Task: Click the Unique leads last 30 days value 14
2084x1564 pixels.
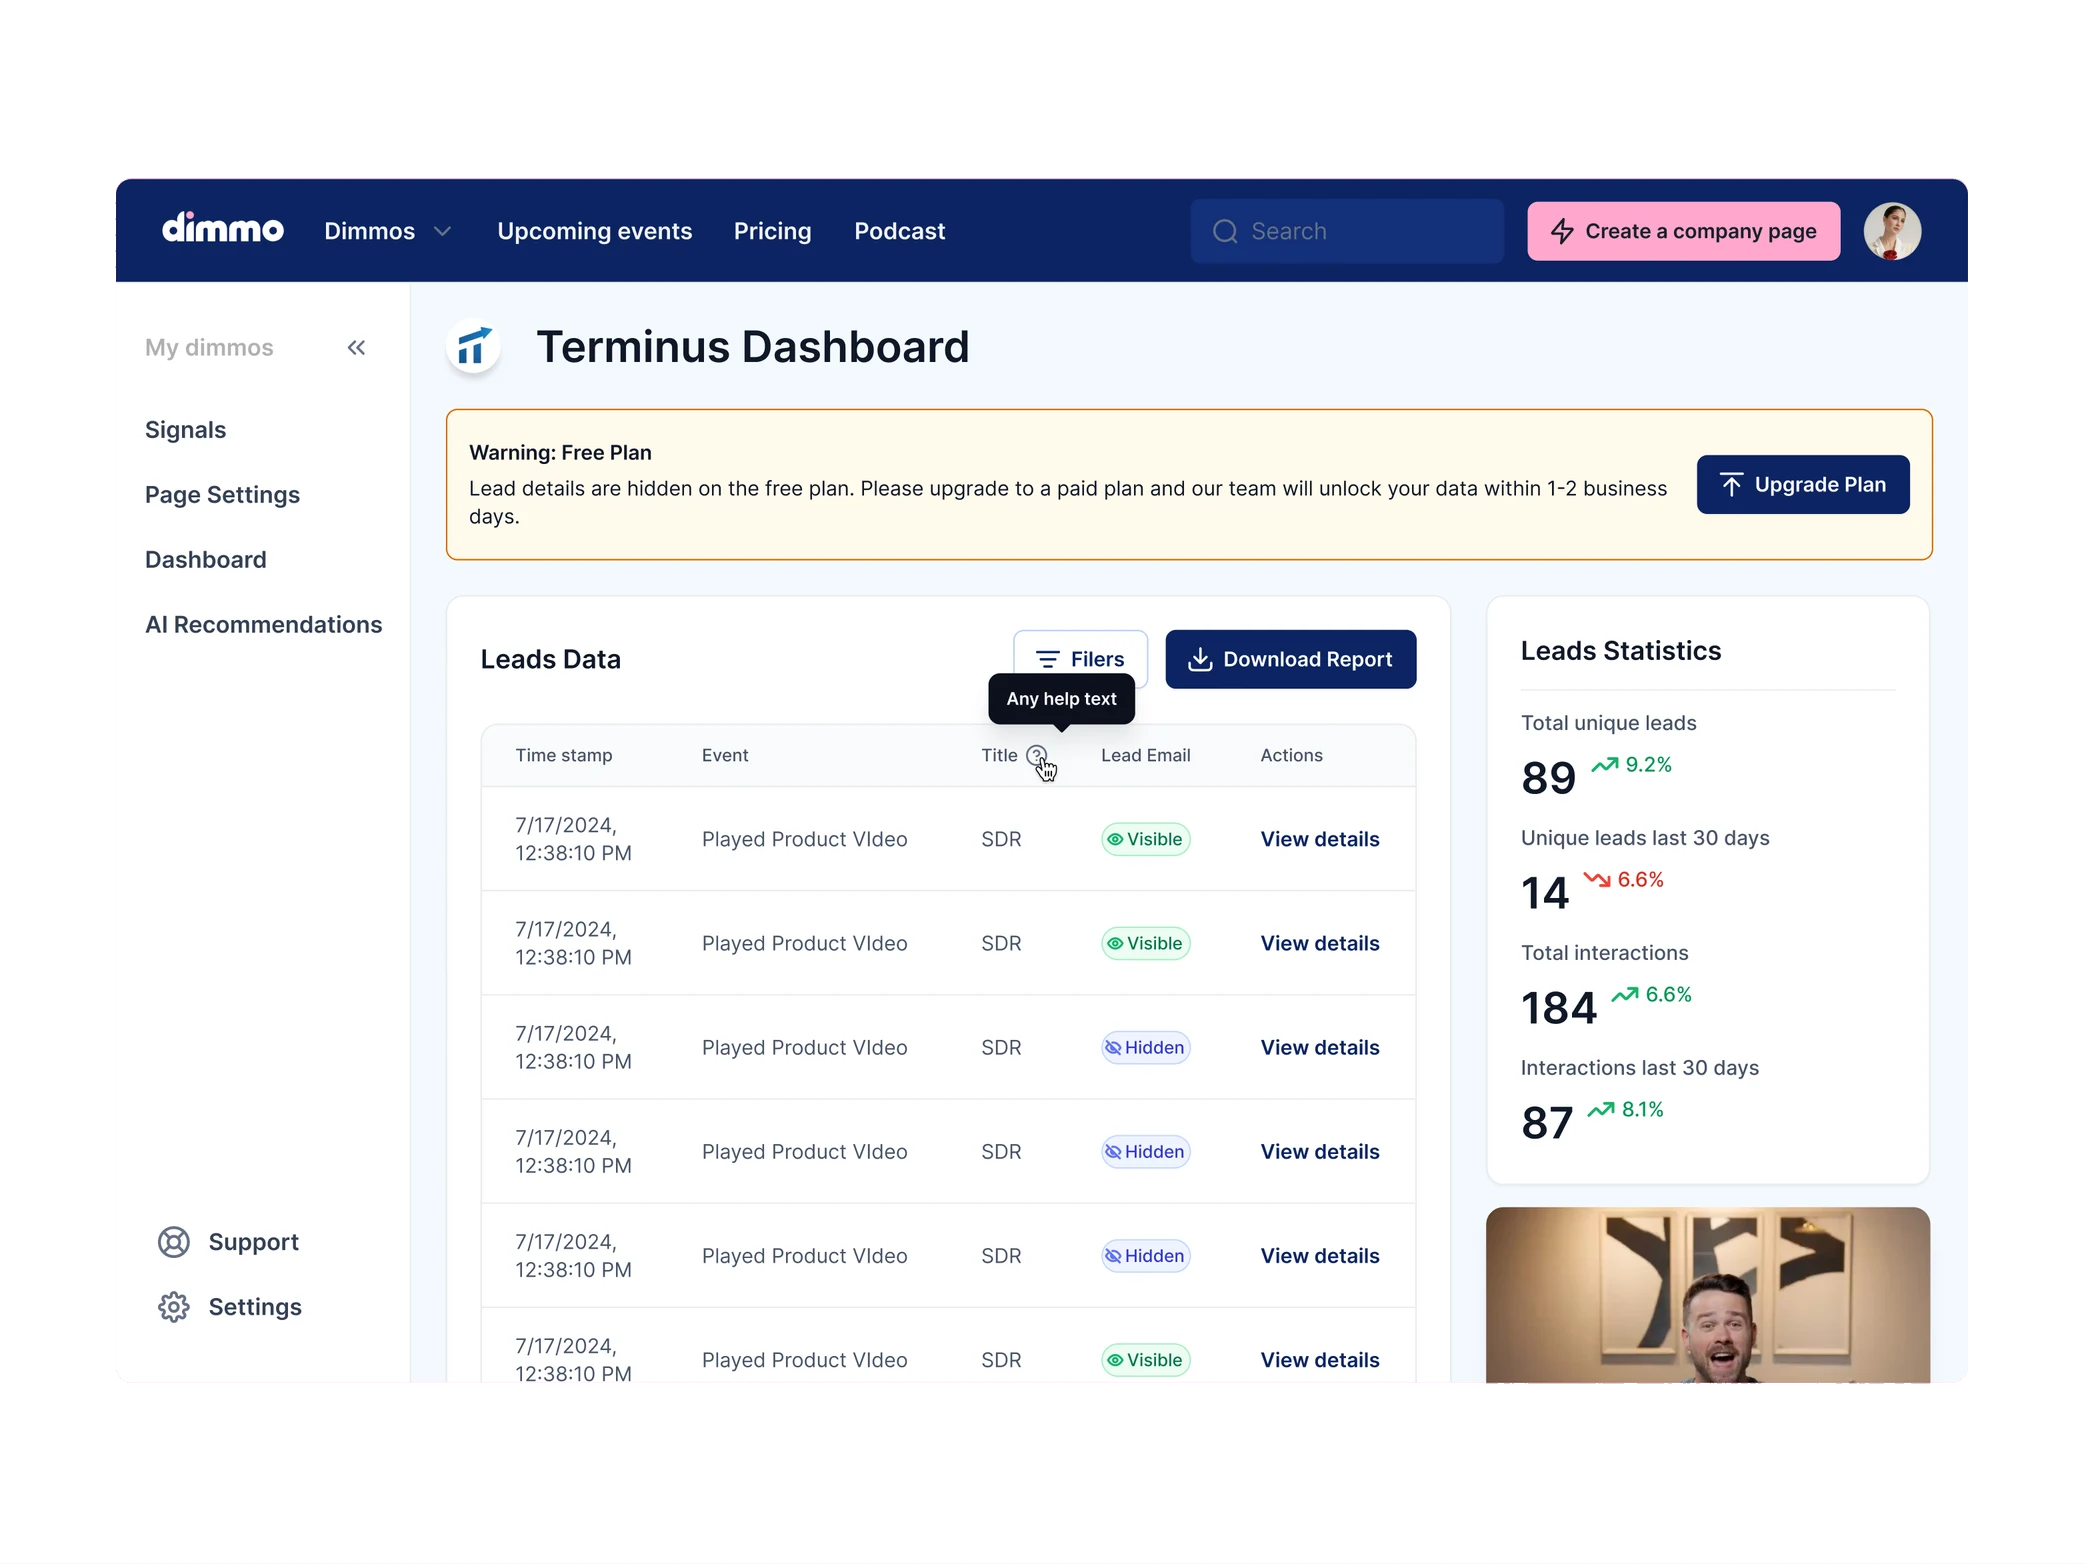Action: point(1545,893)
